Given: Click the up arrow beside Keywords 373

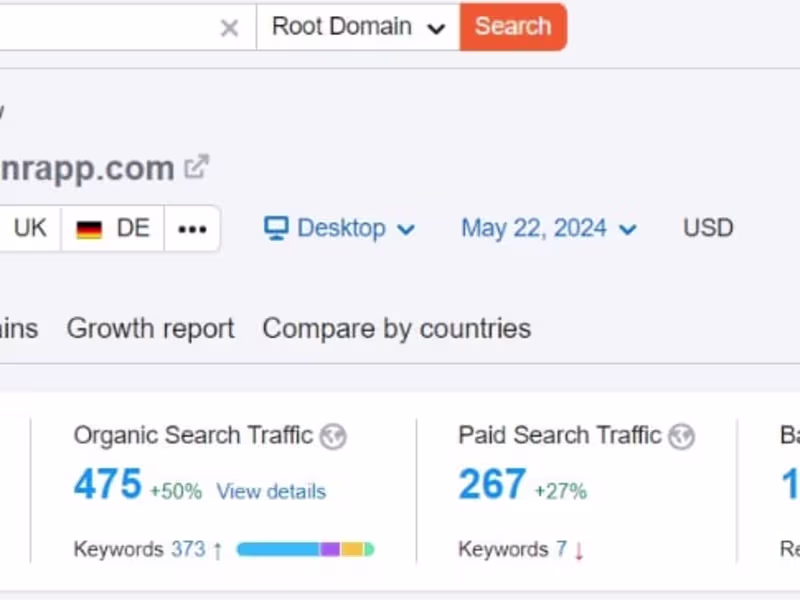Looking at the screenshot, I should 215,549.
